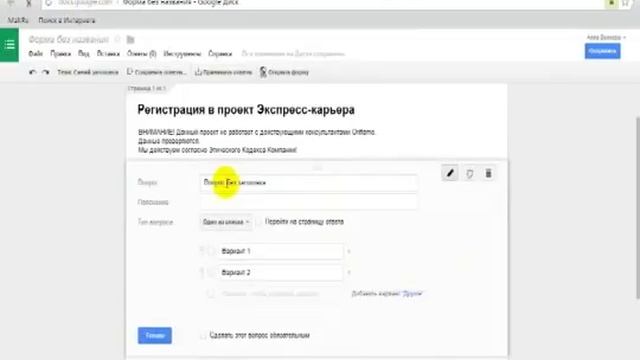Viewport: 640px width, 360px height.
Task: Select the radio button beside Вариант 1
Action: pyautogui.click(x=211, y=251)
